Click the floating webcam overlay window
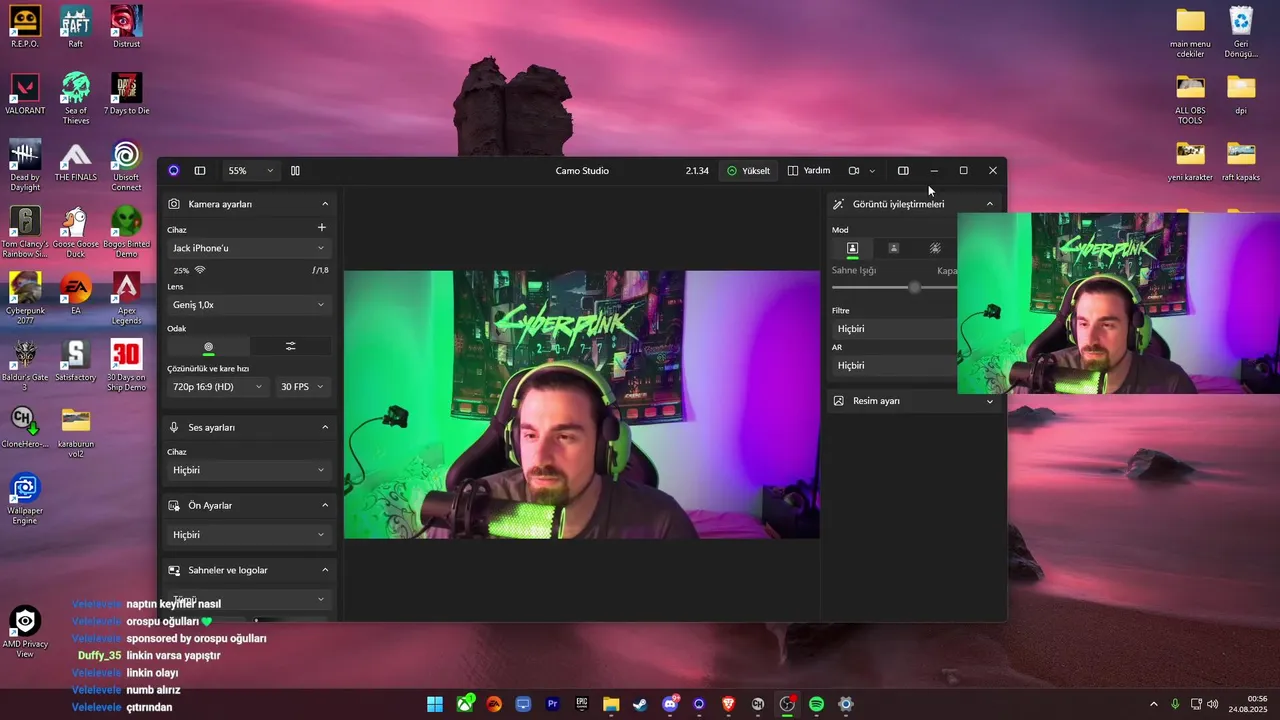 point(1118,303)
